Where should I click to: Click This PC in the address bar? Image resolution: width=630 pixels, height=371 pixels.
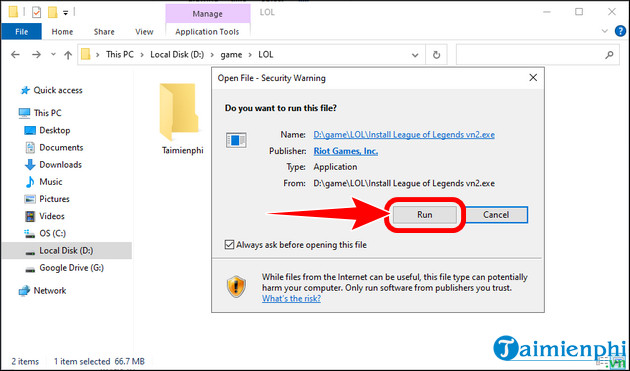(x=120, y=55)
